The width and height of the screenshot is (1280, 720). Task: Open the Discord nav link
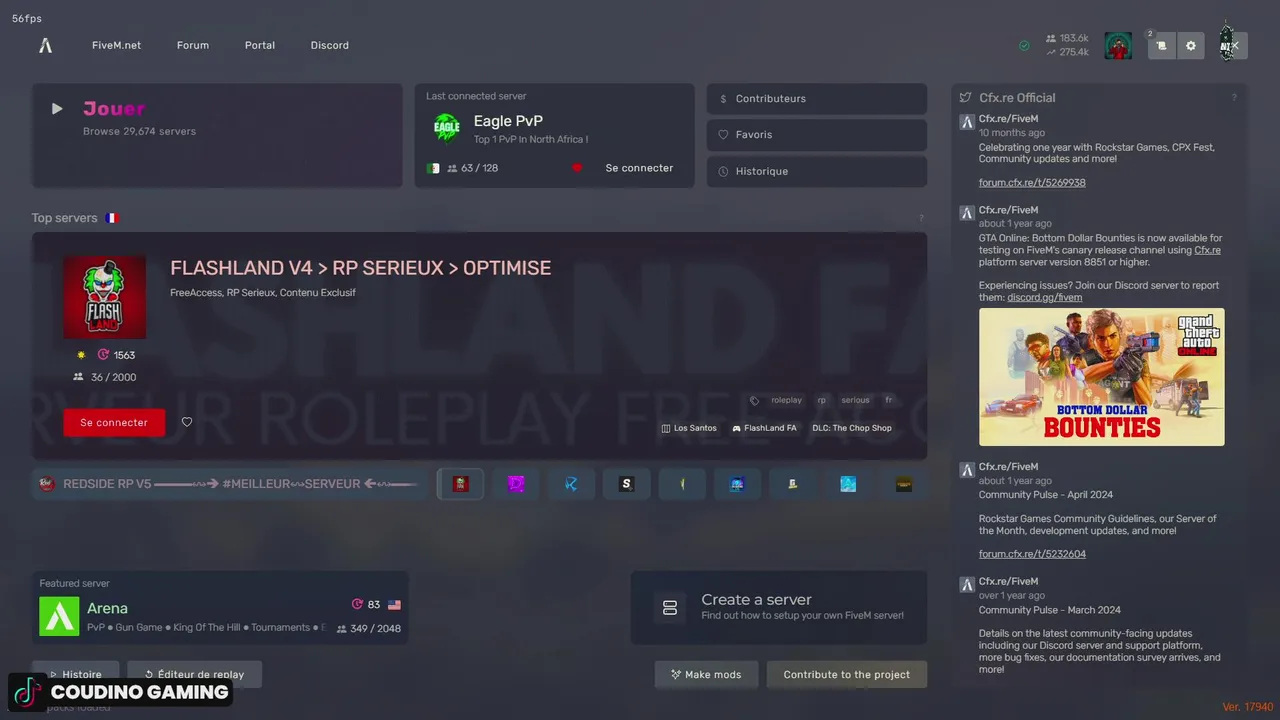[x=330, y=45]
